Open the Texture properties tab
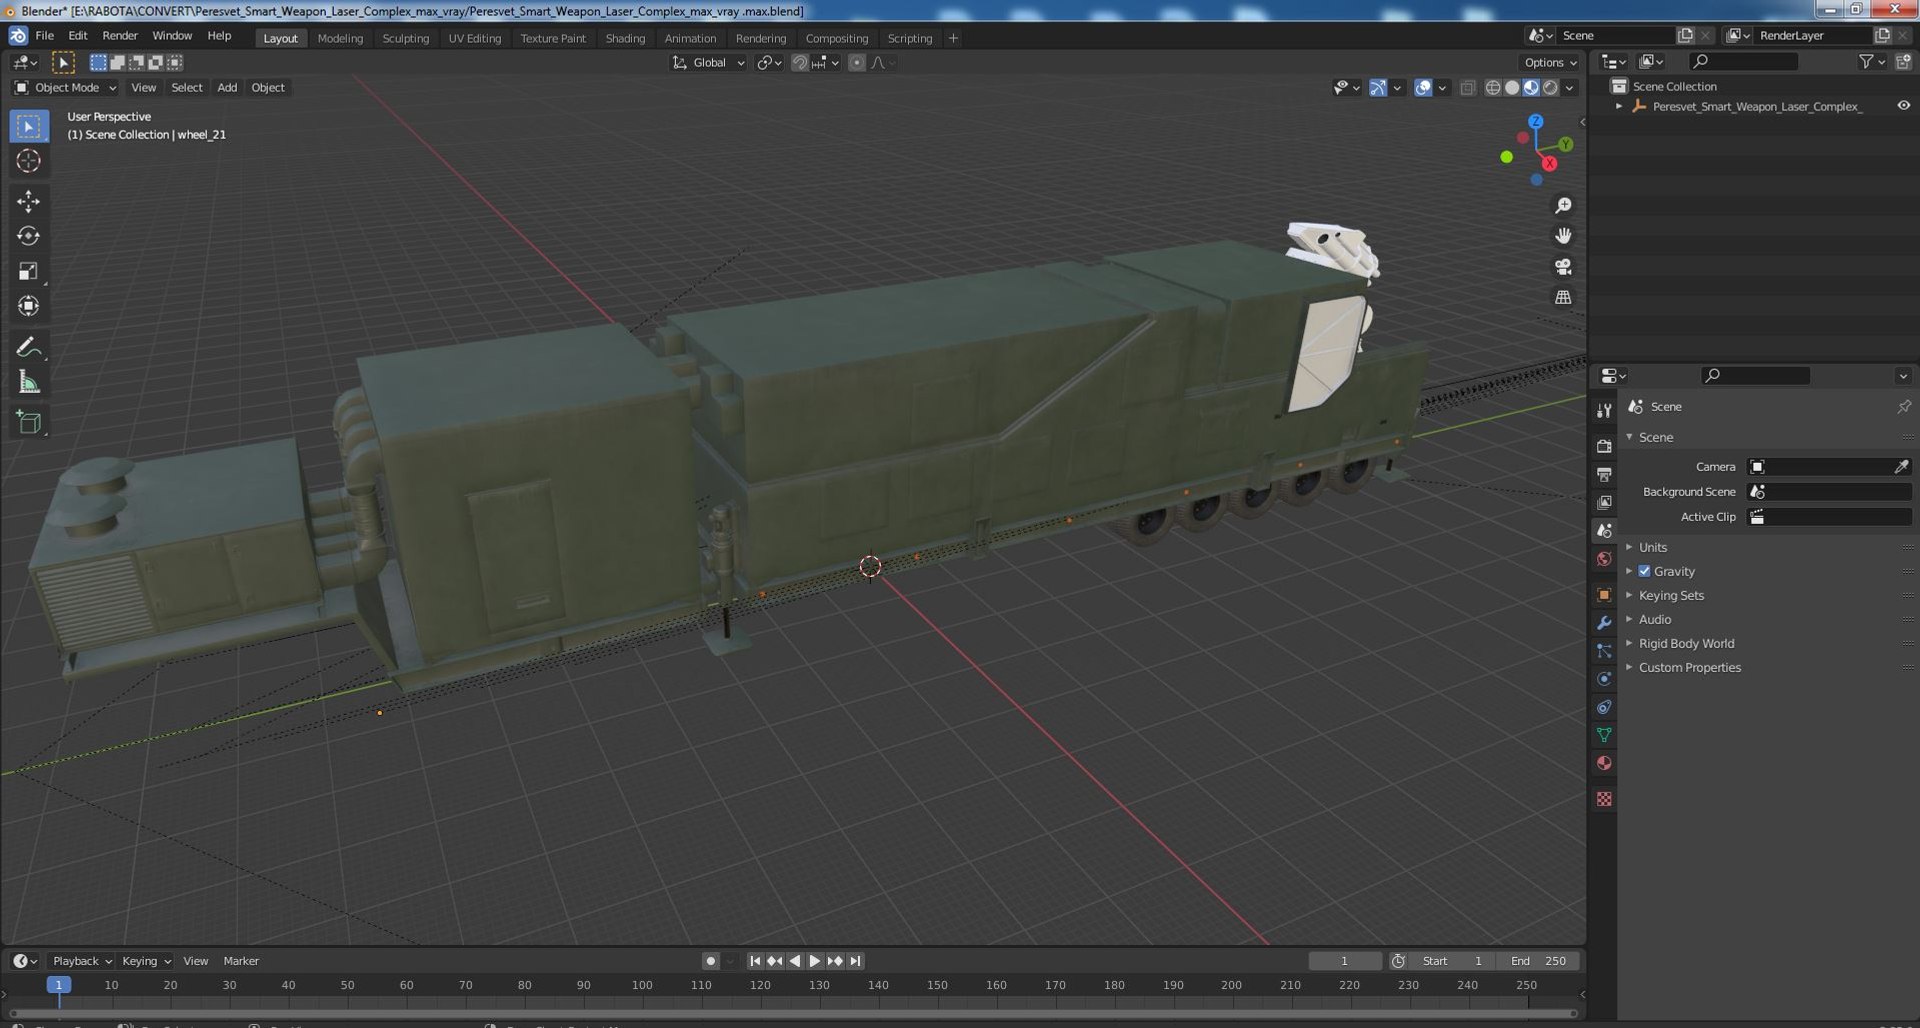 (1604, 799)
